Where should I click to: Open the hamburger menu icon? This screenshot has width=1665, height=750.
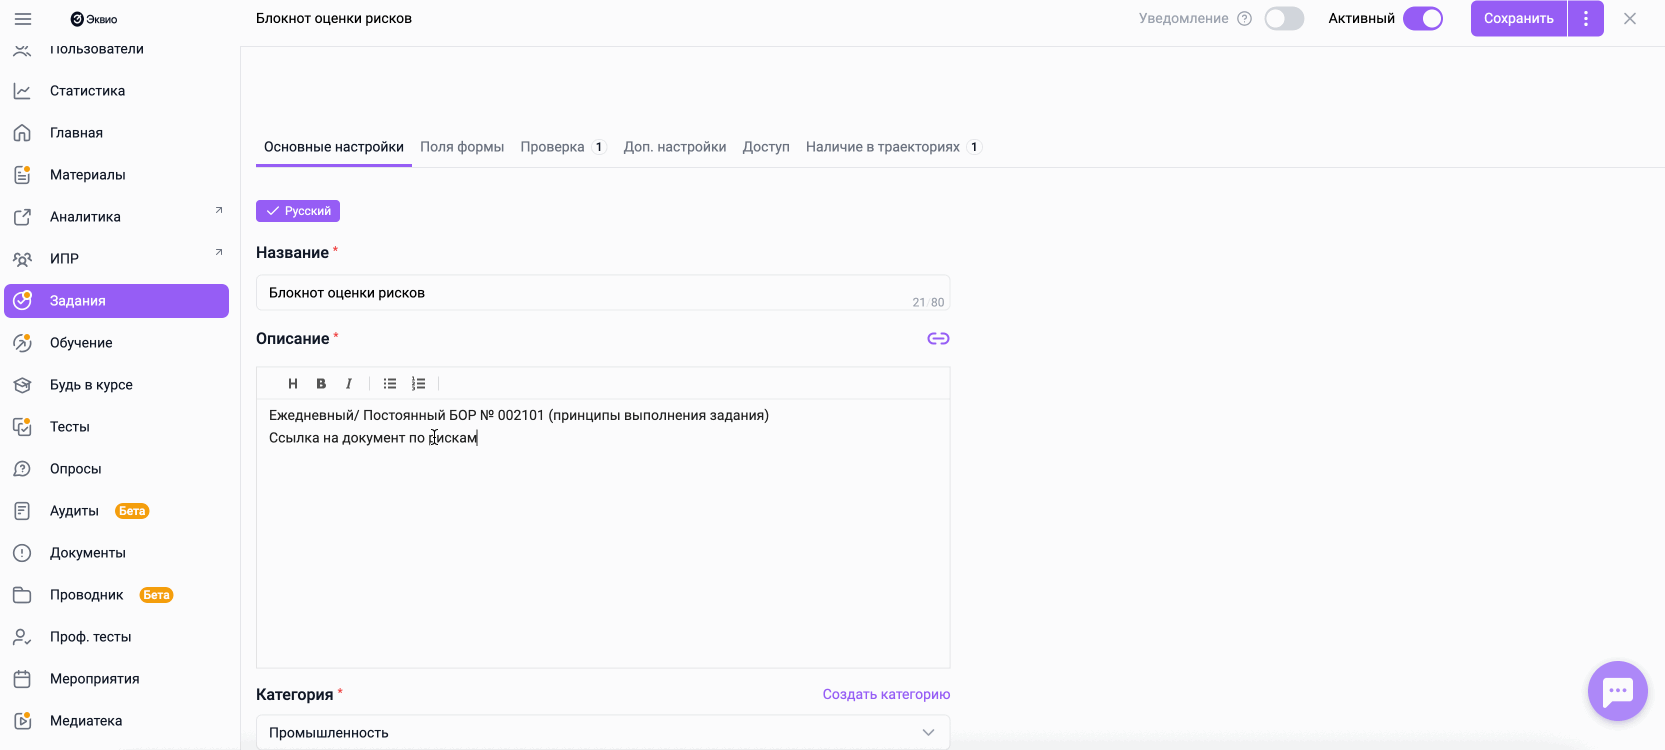pos(23,19)
